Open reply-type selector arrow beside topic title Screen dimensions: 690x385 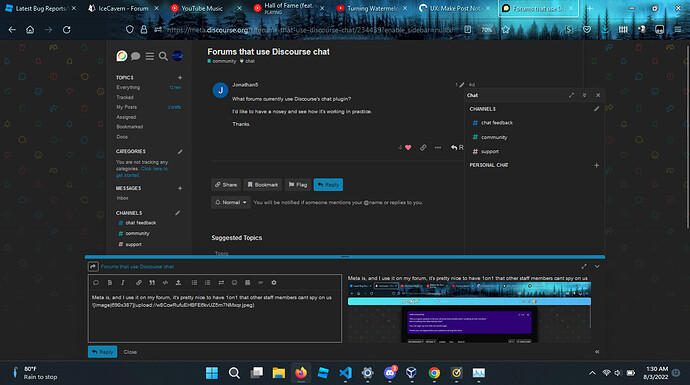pos(93,266)
